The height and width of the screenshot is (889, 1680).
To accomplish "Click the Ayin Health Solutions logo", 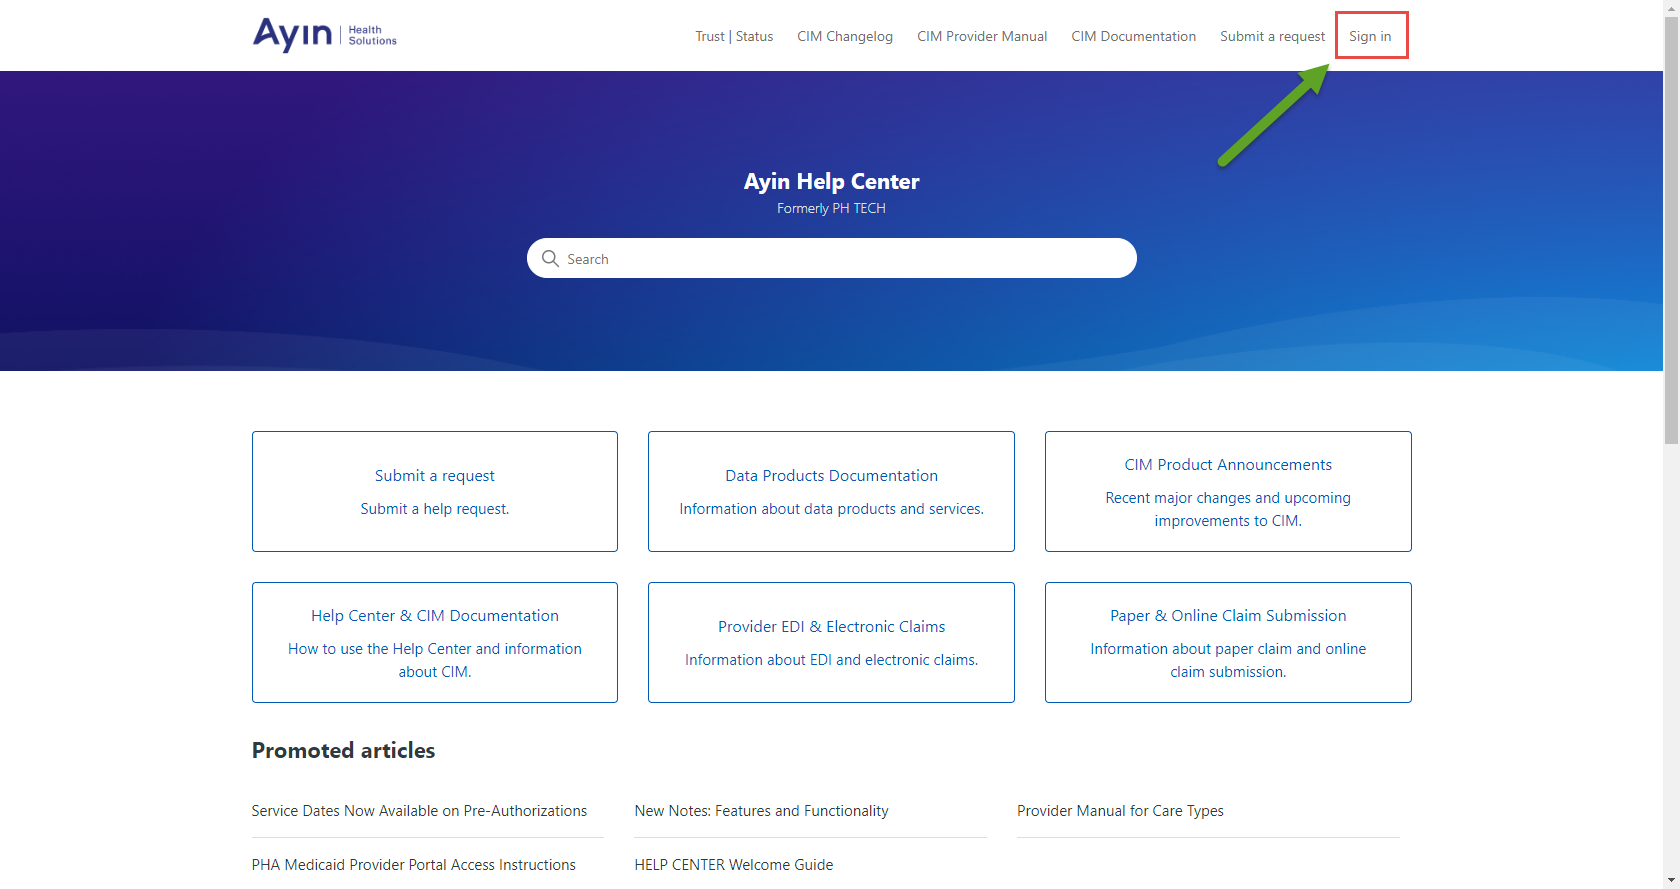I will (x=325, y=35).
